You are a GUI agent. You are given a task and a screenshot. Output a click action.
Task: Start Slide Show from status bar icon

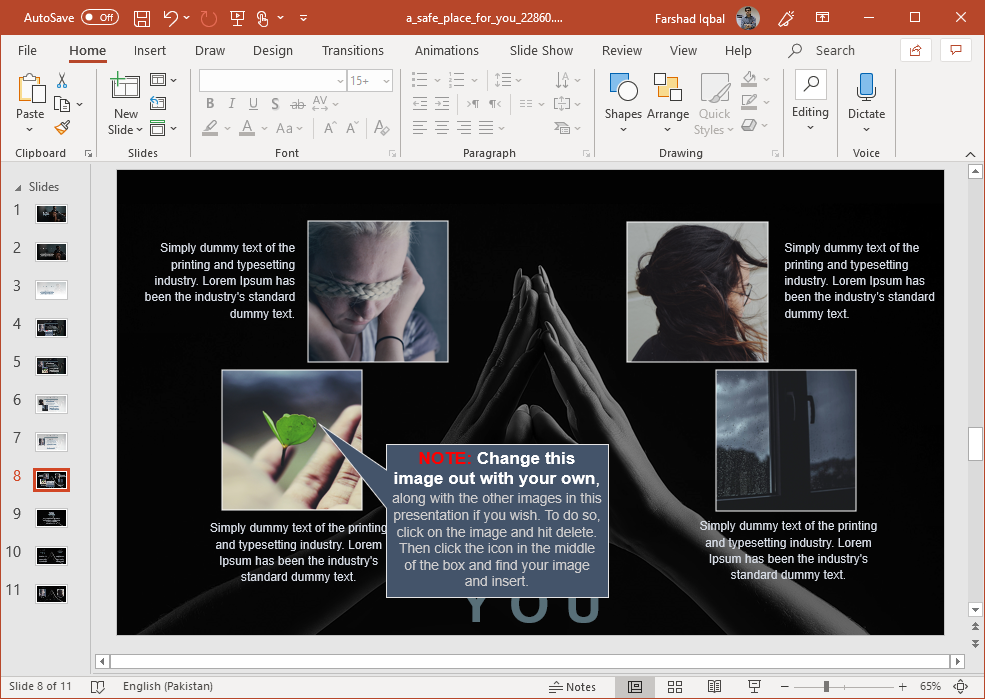pyautogui.click(x=754, y=687)
